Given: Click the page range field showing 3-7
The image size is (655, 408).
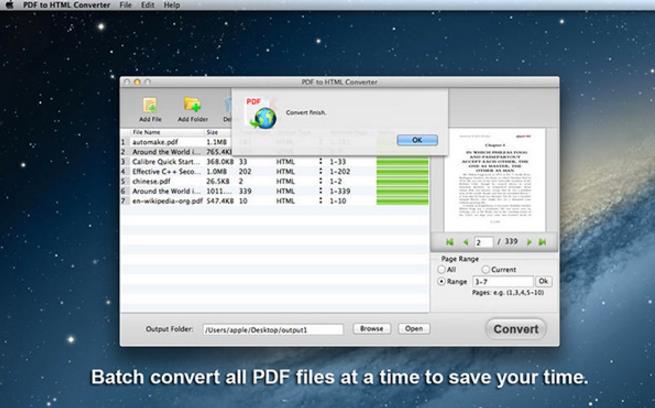Looking at the screenshot, I should tap(503, 281).
